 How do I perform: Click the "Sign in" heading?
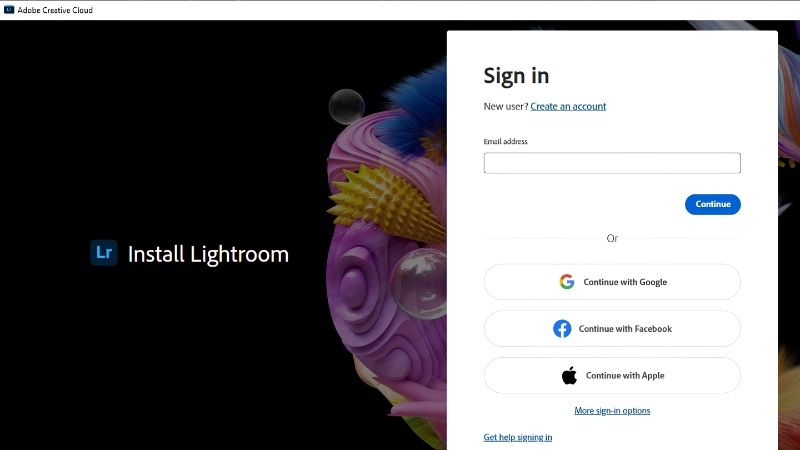[516, 76]
